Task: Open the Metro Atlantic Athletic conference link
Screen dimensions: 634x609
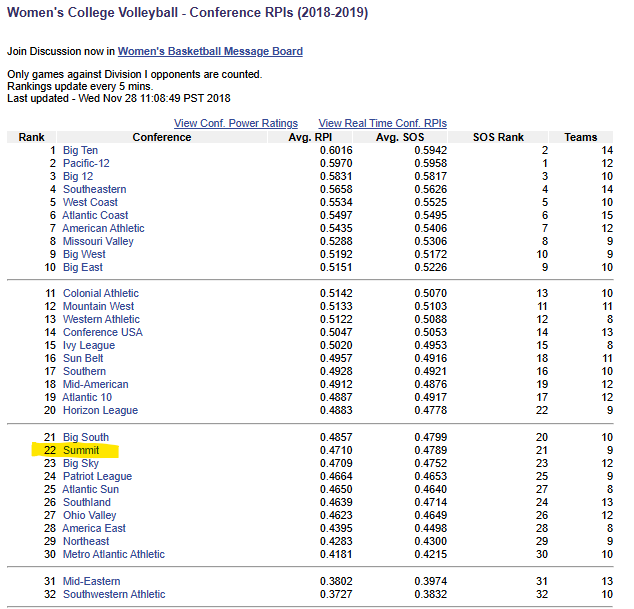Action: tap(114, 554)
